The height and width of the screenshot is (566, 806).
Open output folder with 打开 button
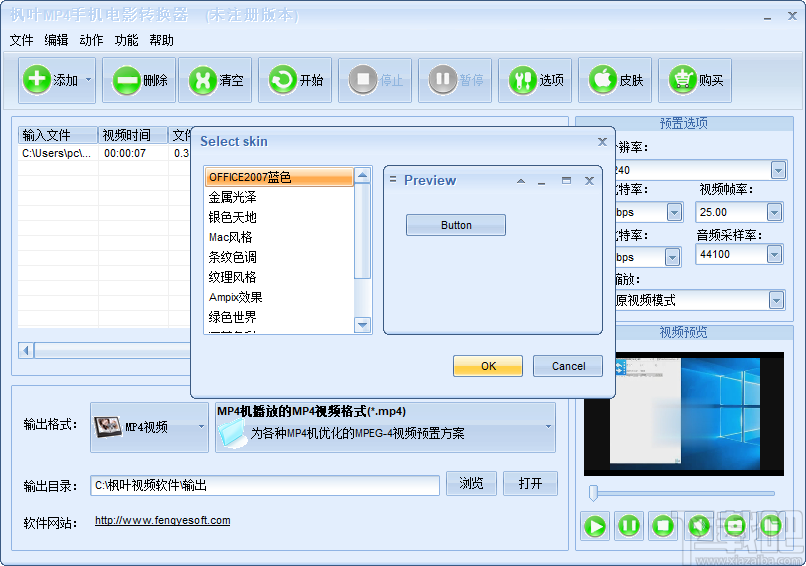530,483
